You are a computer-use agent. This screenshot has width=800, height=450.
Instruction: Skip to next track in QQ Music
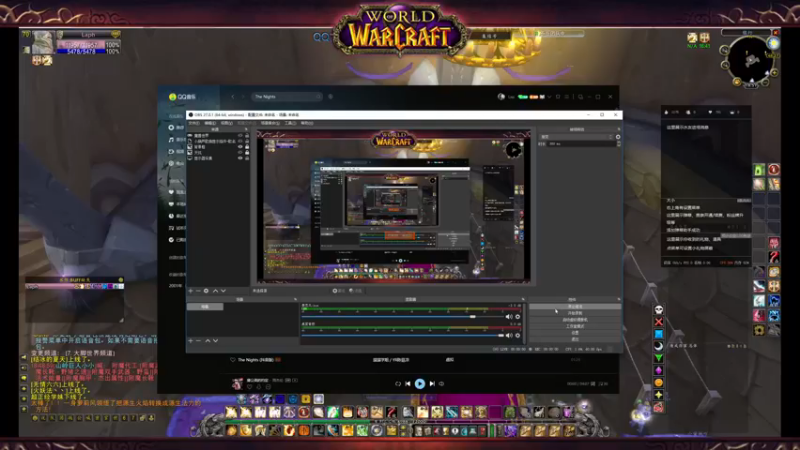432,384
